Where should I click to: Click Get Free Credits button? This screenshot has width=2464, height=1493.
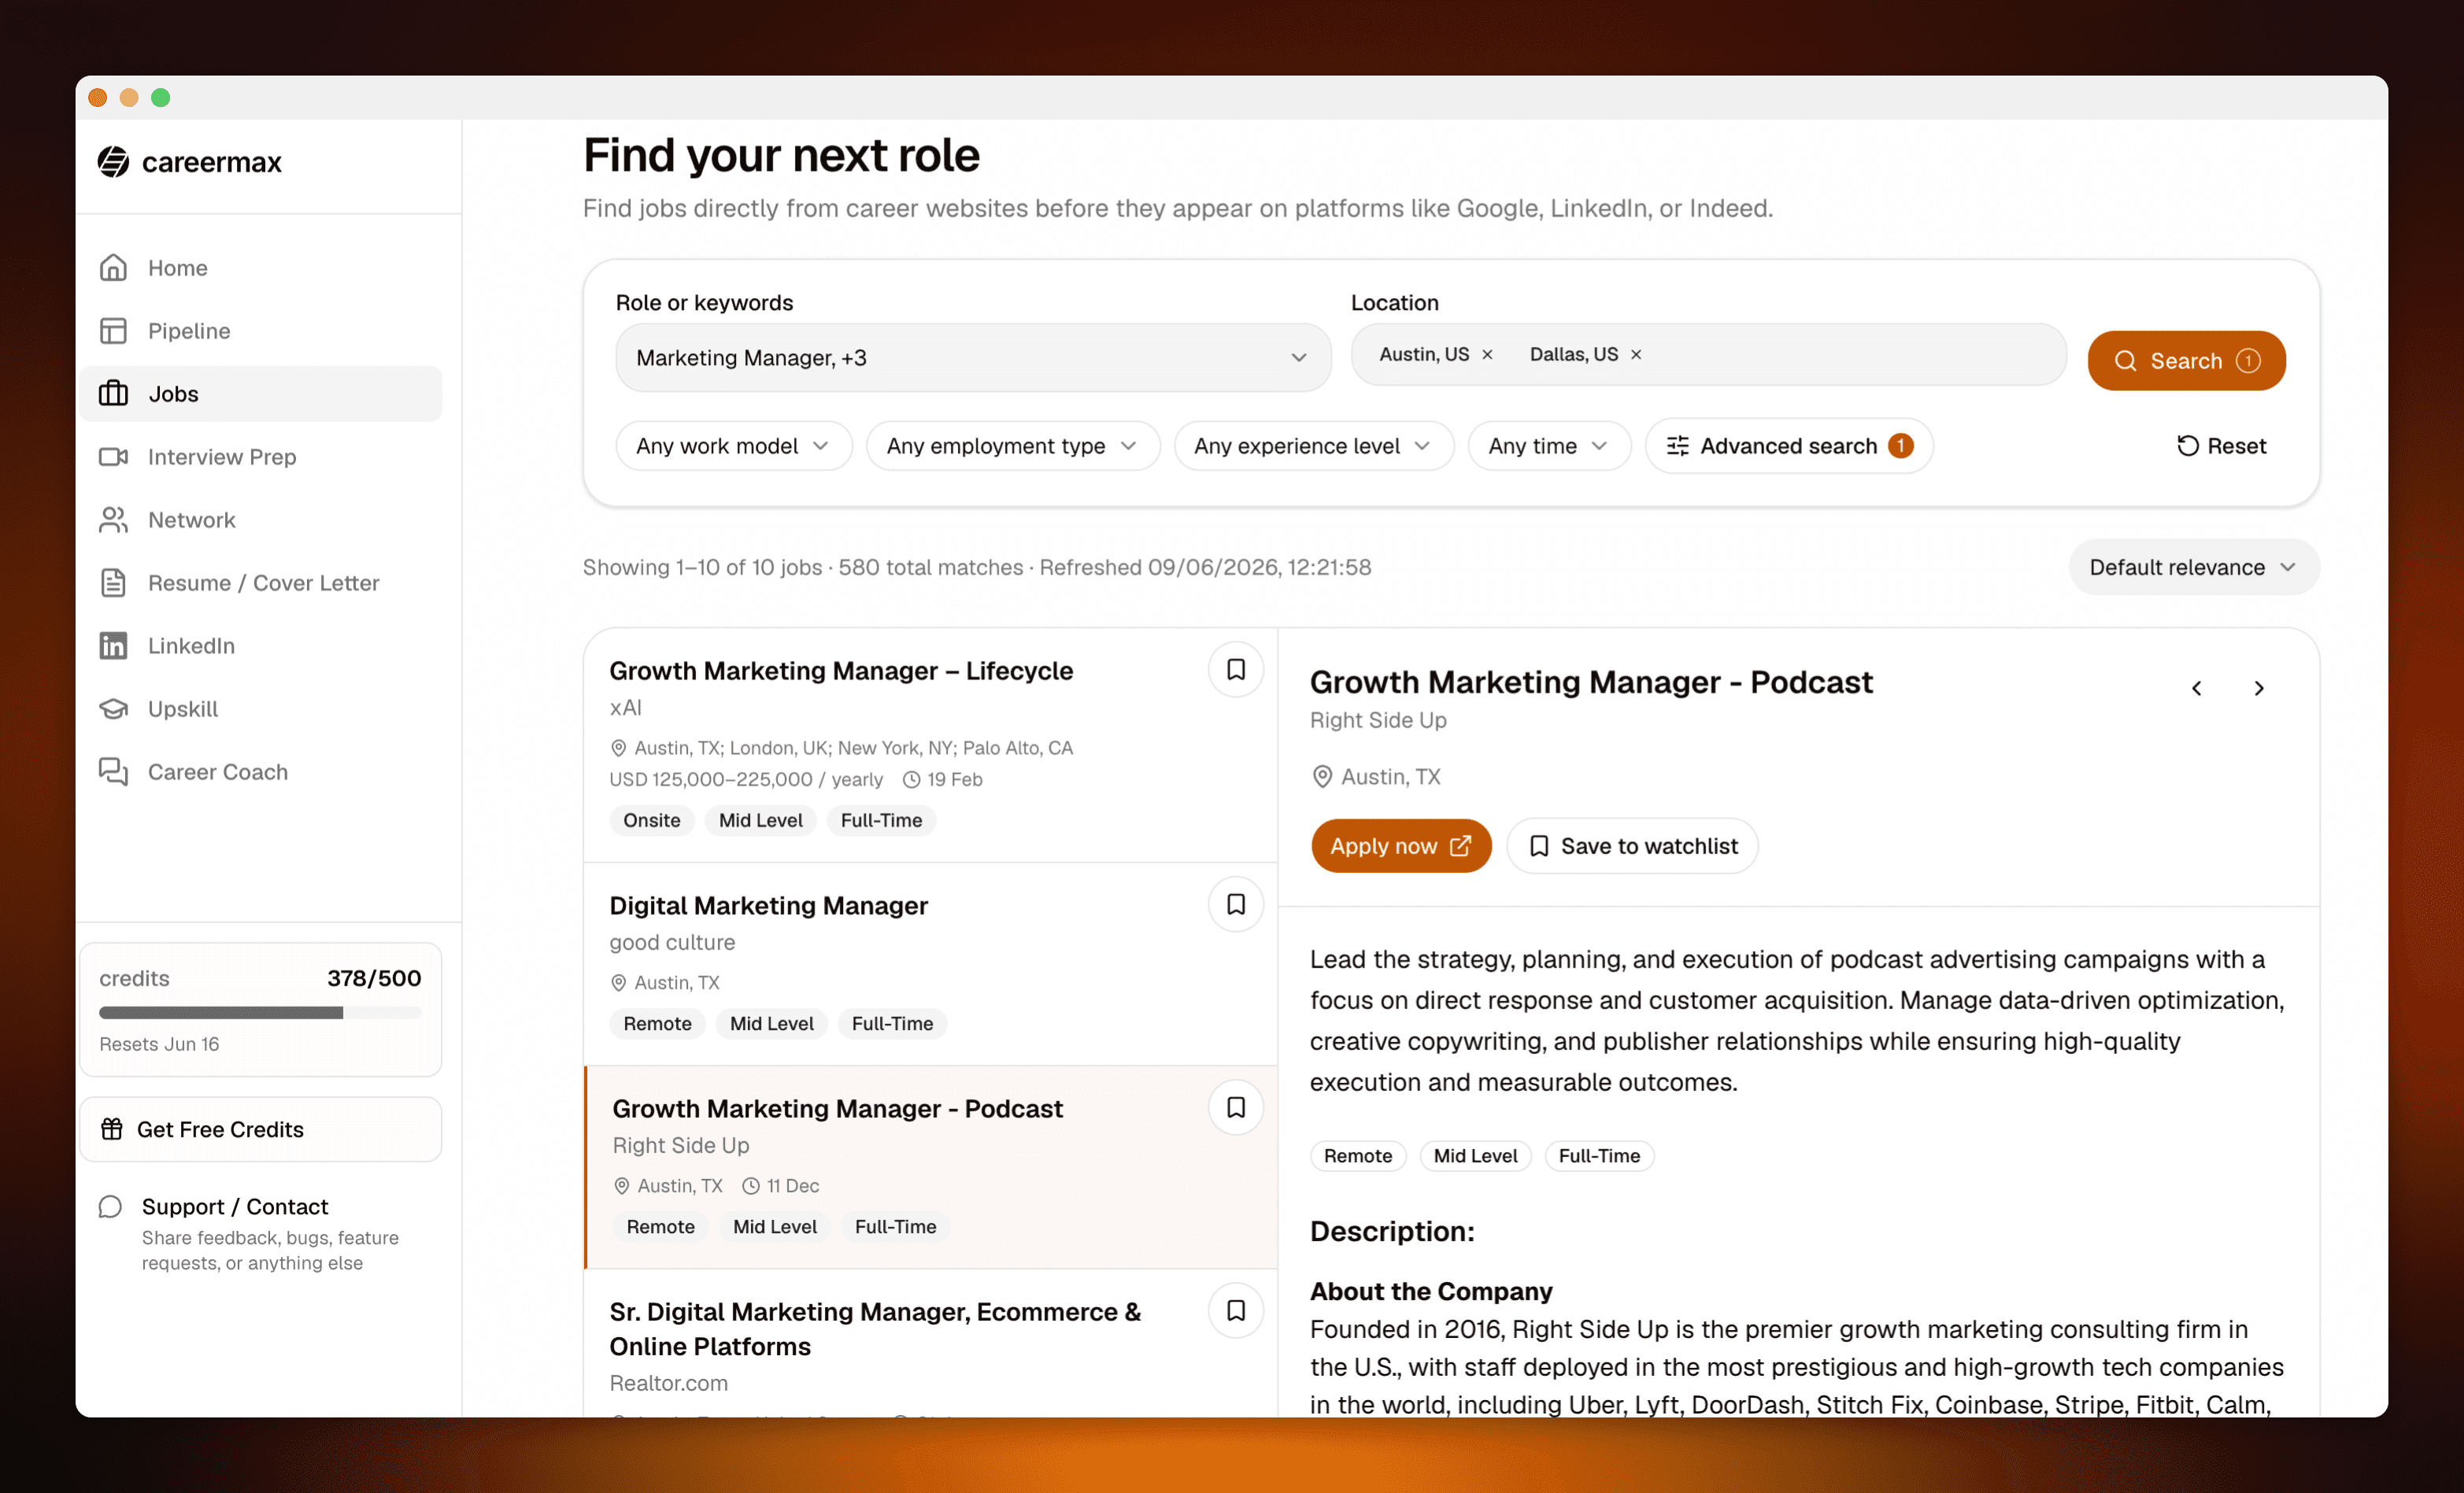click(260, 1130)
